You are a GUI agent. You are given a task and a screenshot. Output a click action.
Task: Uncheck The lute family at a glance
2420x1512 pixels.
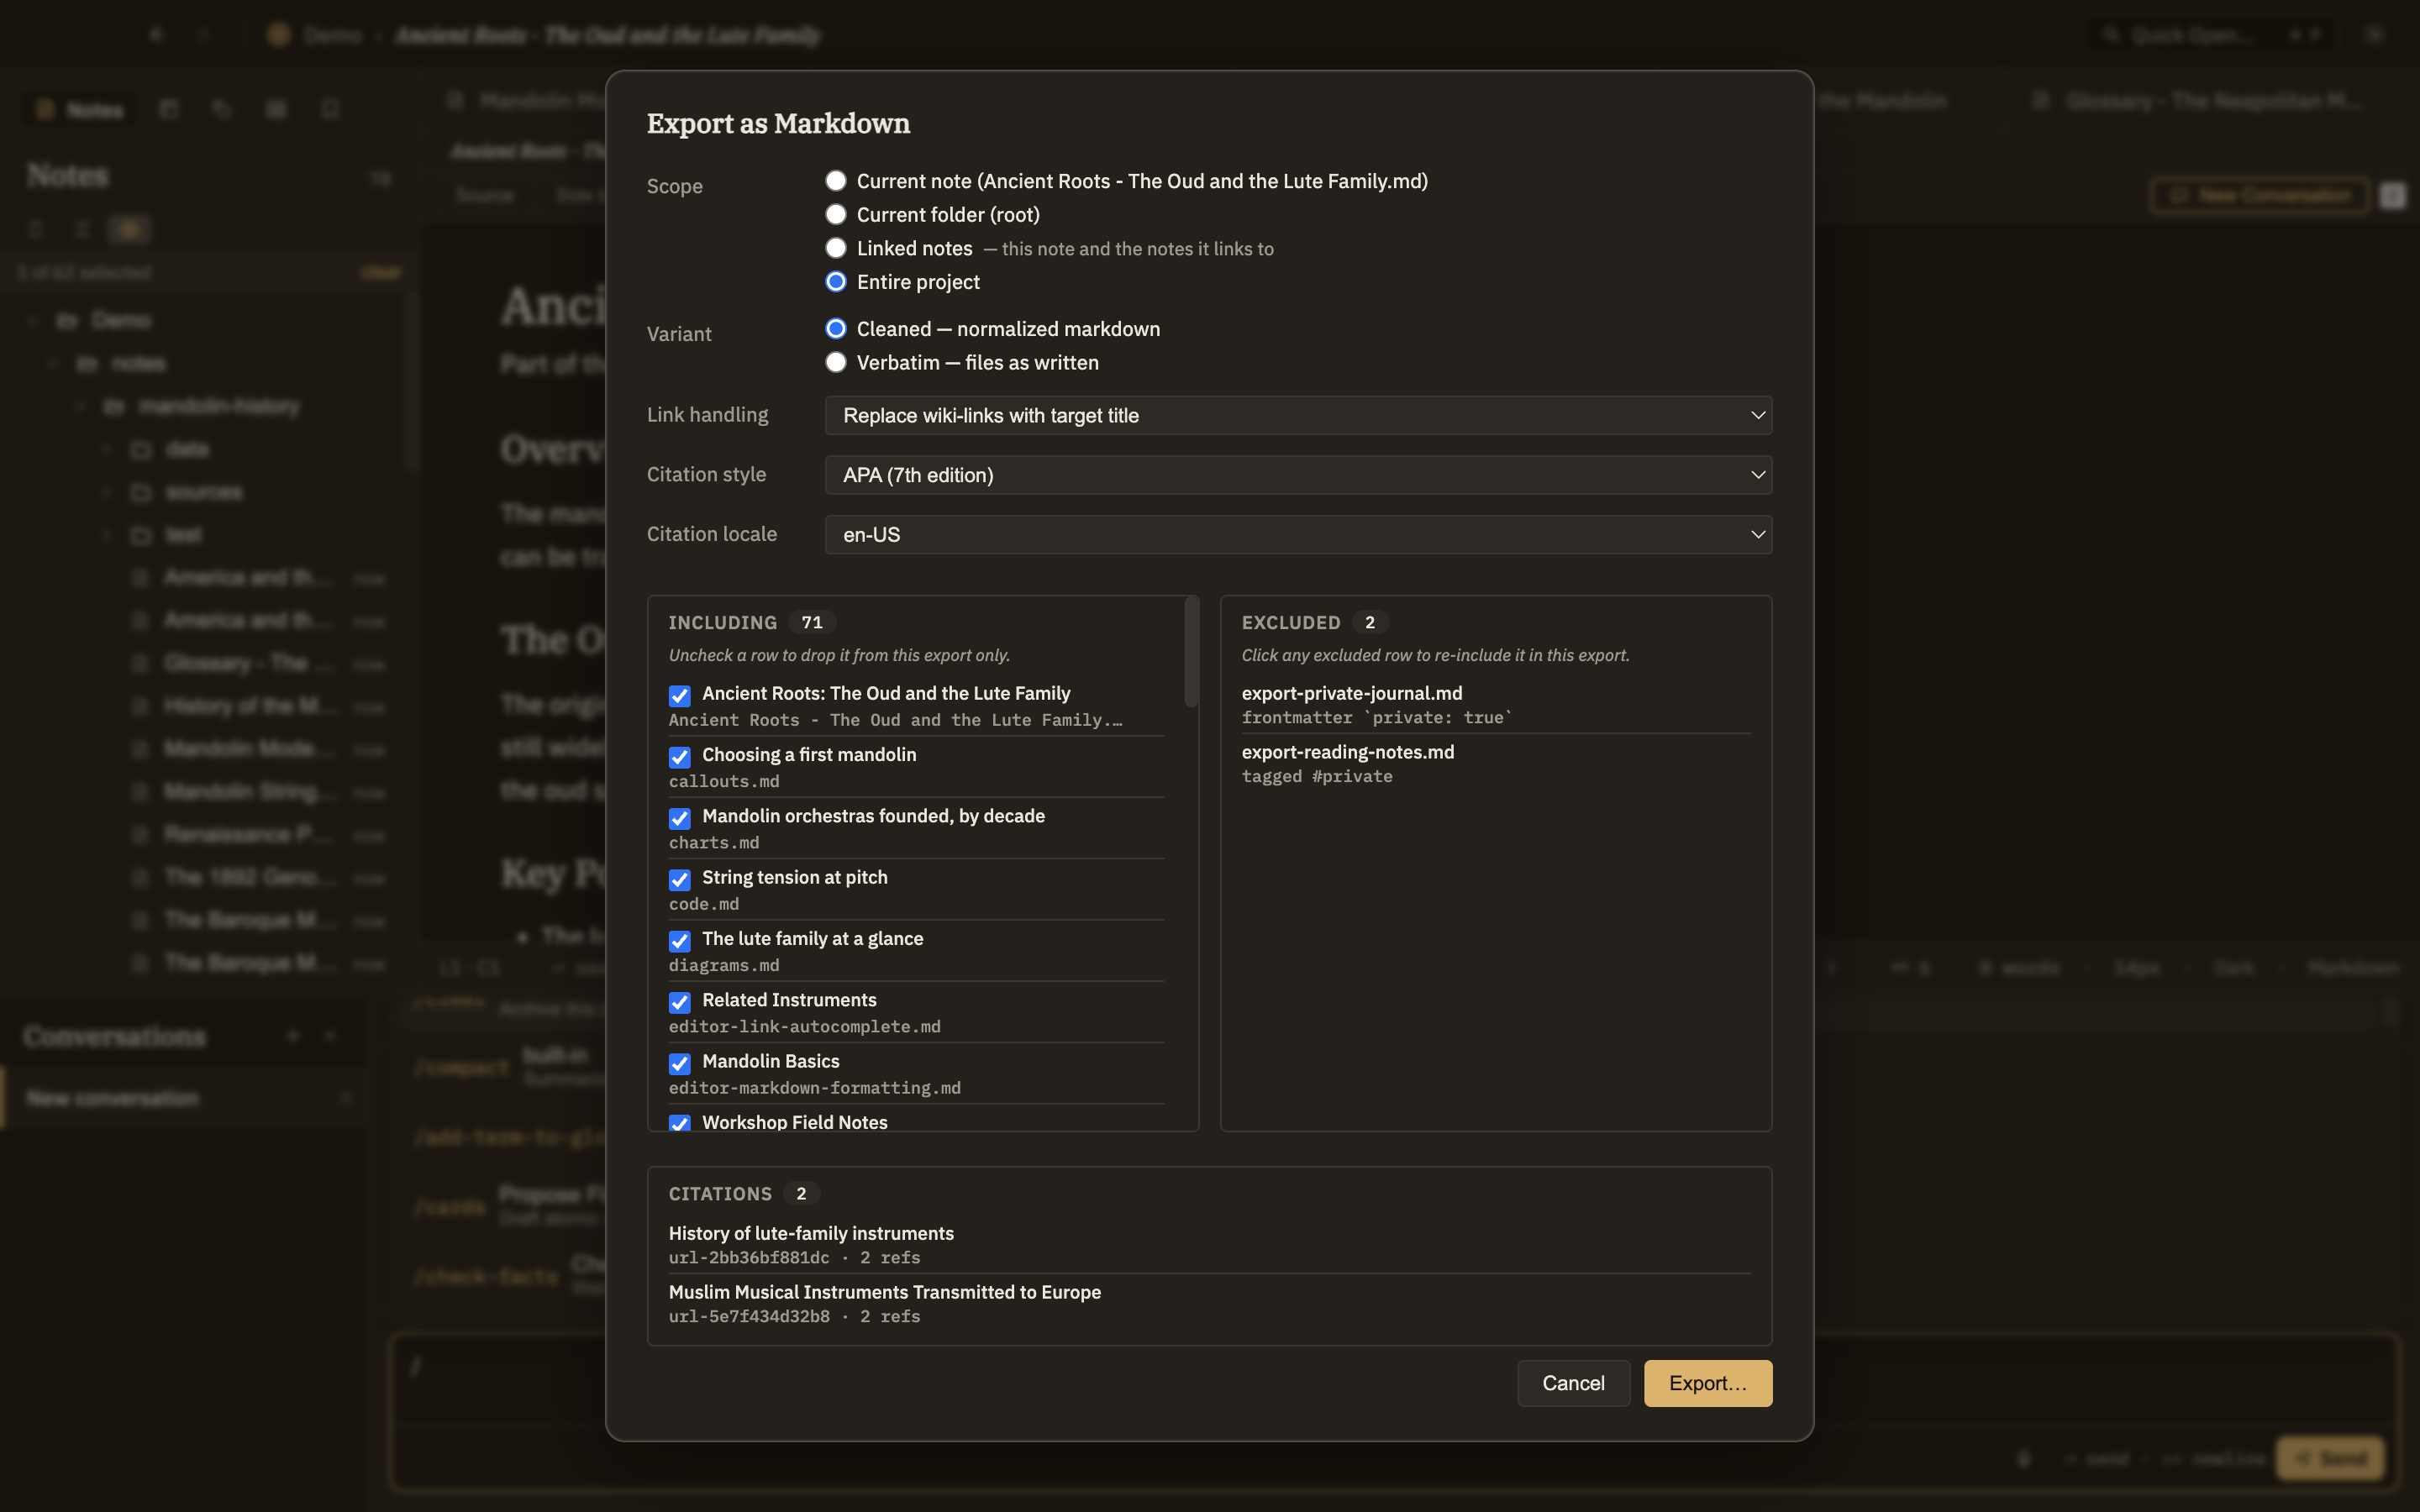tap(680, 941)
